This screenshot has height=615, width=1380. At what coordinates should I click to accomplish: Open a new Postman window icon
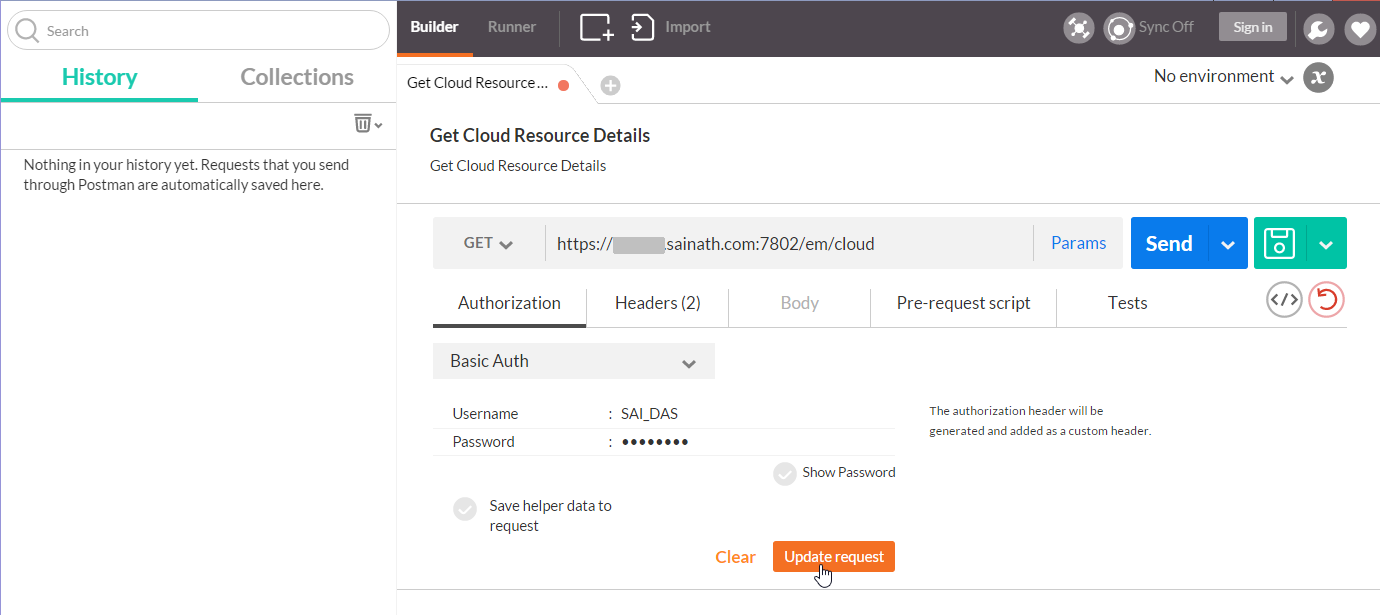pos(597,27)
